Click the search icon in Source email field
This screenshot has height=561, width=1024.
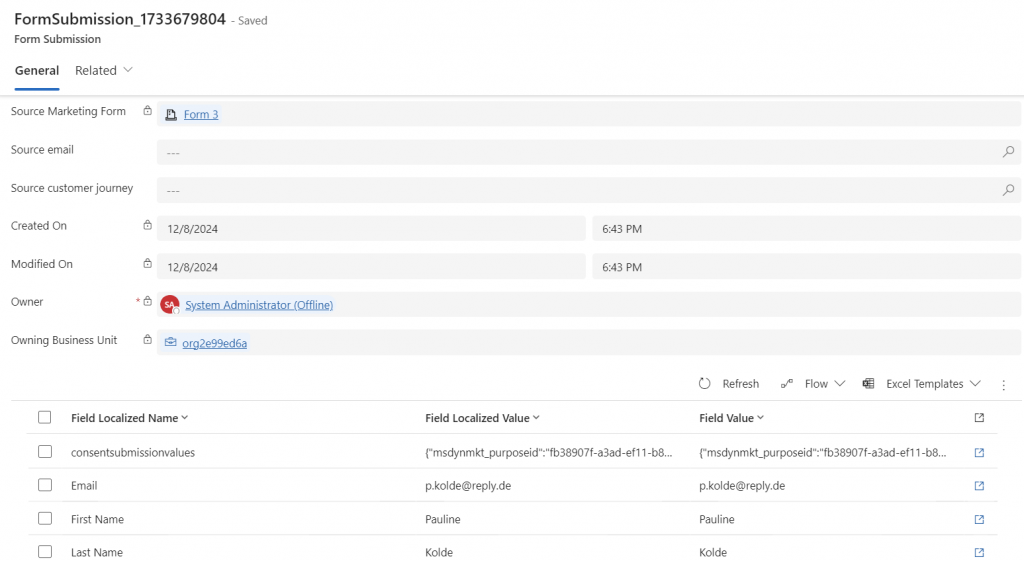pyautogui.click(x=1008, y=152)
